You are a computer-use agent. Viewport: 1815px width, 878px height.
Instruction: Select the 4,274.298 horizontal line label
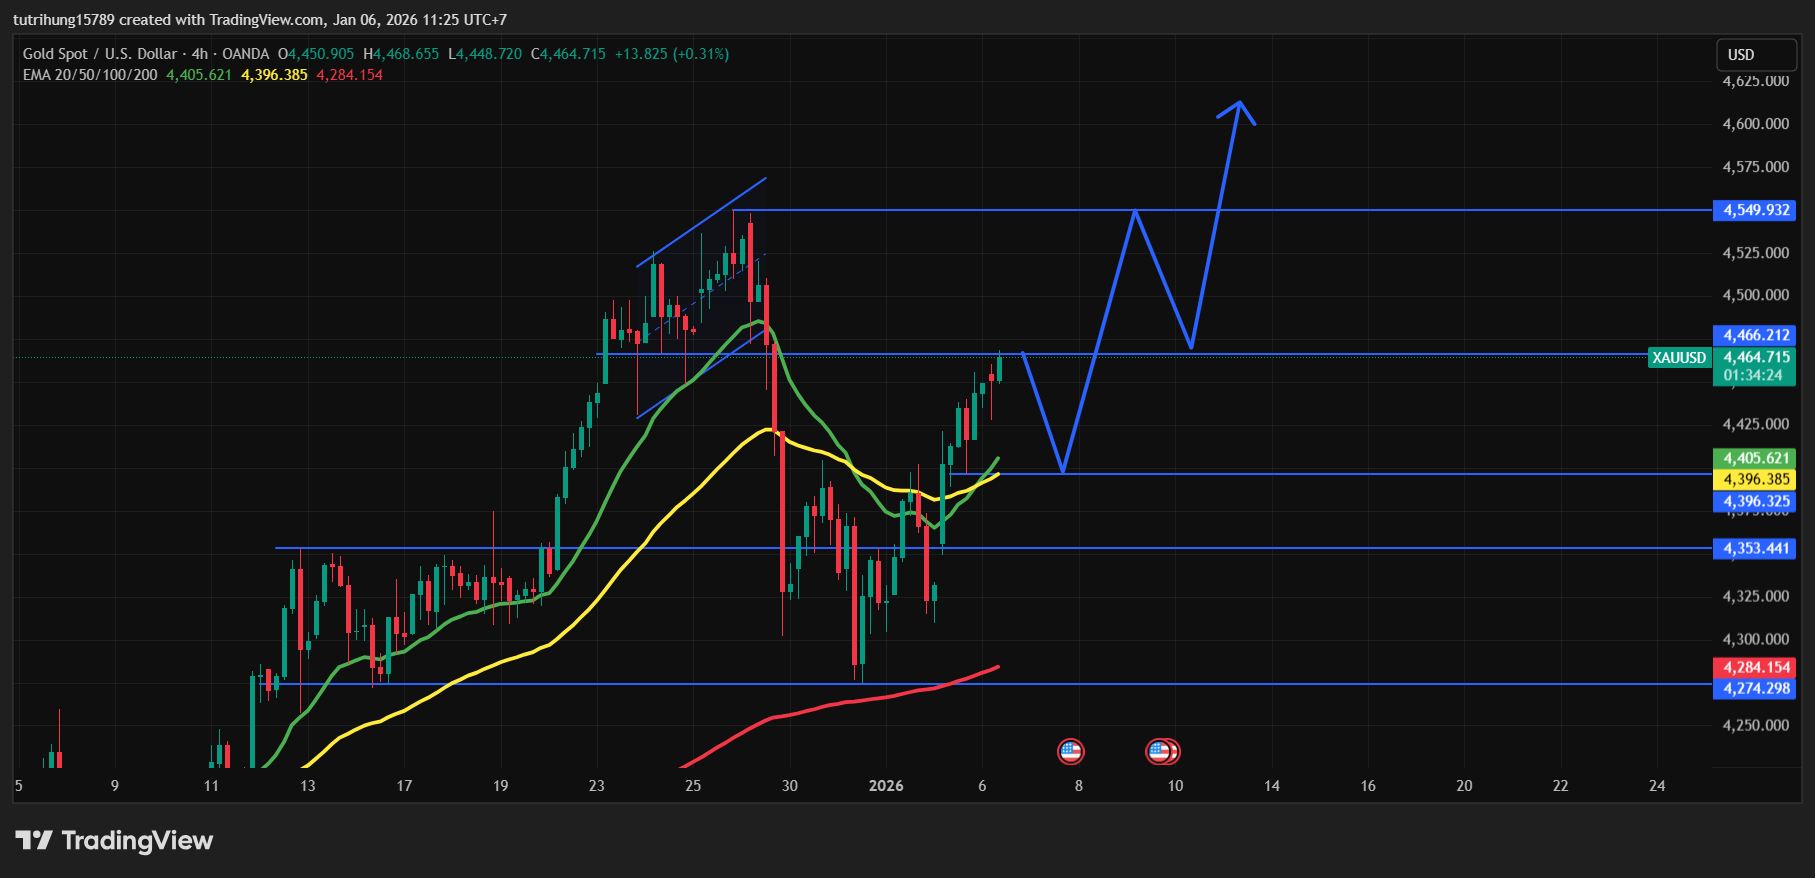1755,688
